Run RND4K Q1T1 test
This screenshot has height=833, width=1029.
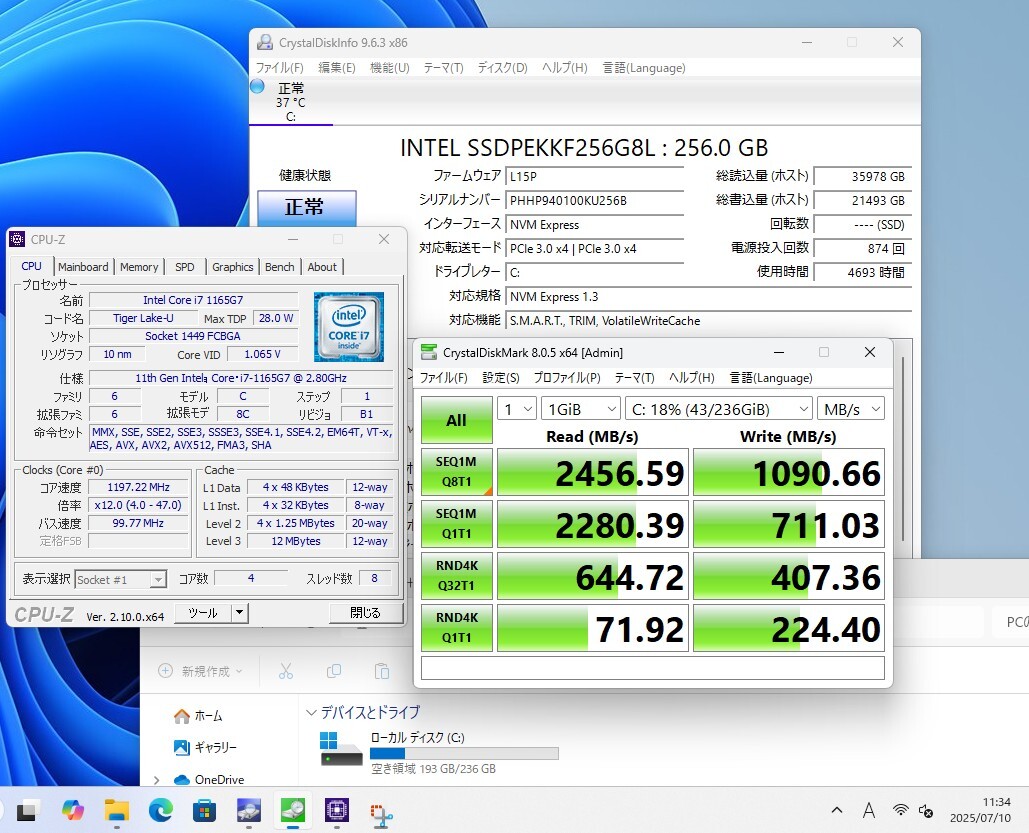(x=457, y=628)
